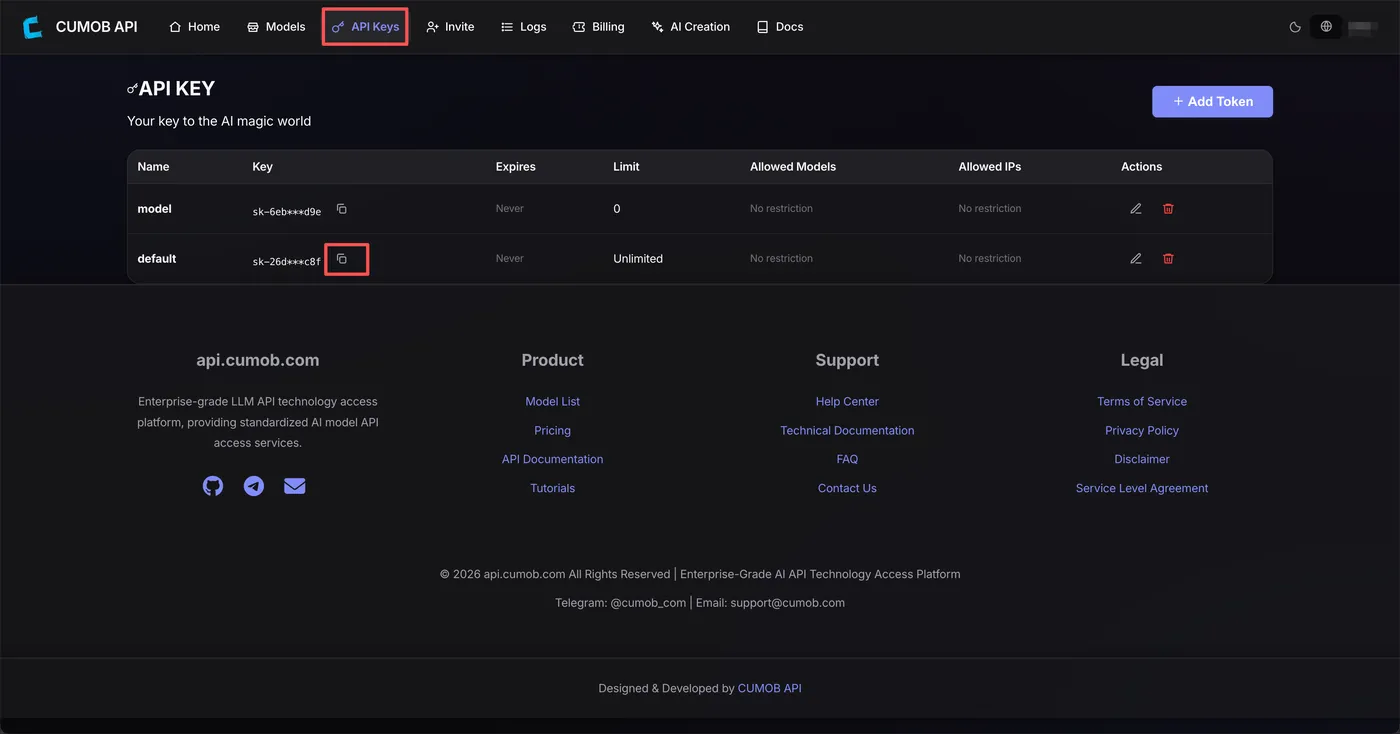The width and height of the screenshot is (1400, 734).
Task: Open the GitHub icon in the footer
Action: pos(213,486)
